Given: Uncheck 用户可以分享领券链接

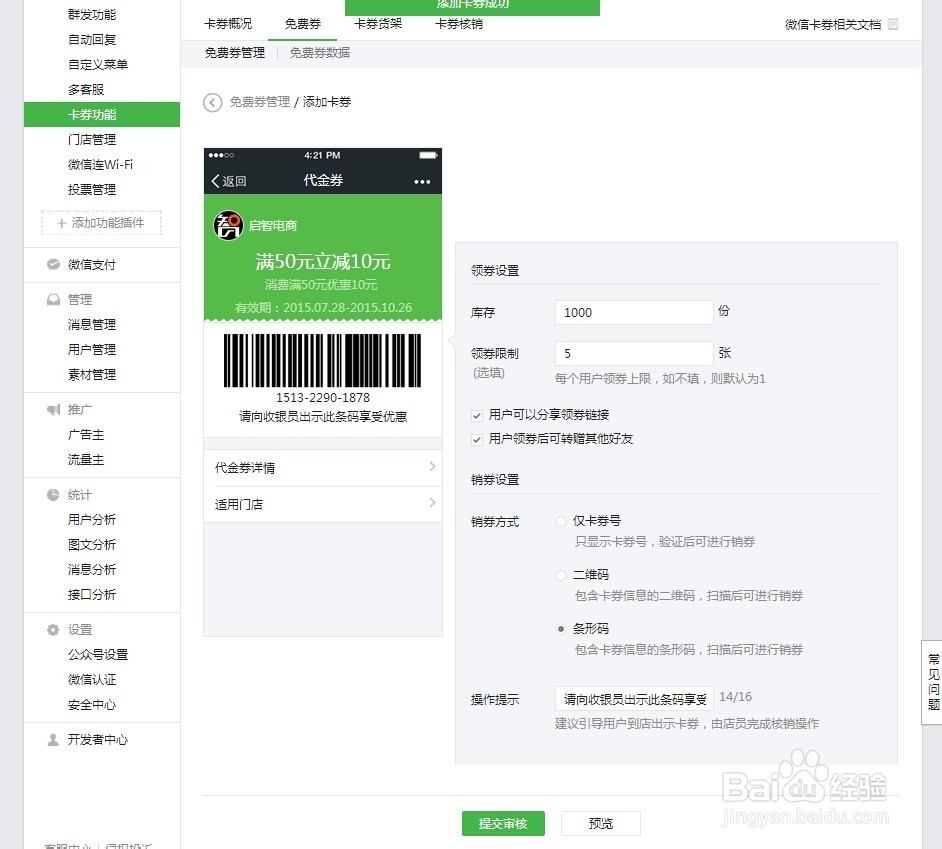Looking at the screenshot, I should pos(476,415).
